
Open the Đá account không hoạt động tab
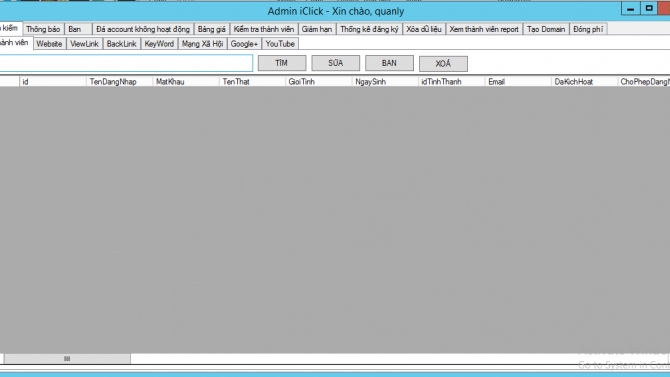click(143, 29)
